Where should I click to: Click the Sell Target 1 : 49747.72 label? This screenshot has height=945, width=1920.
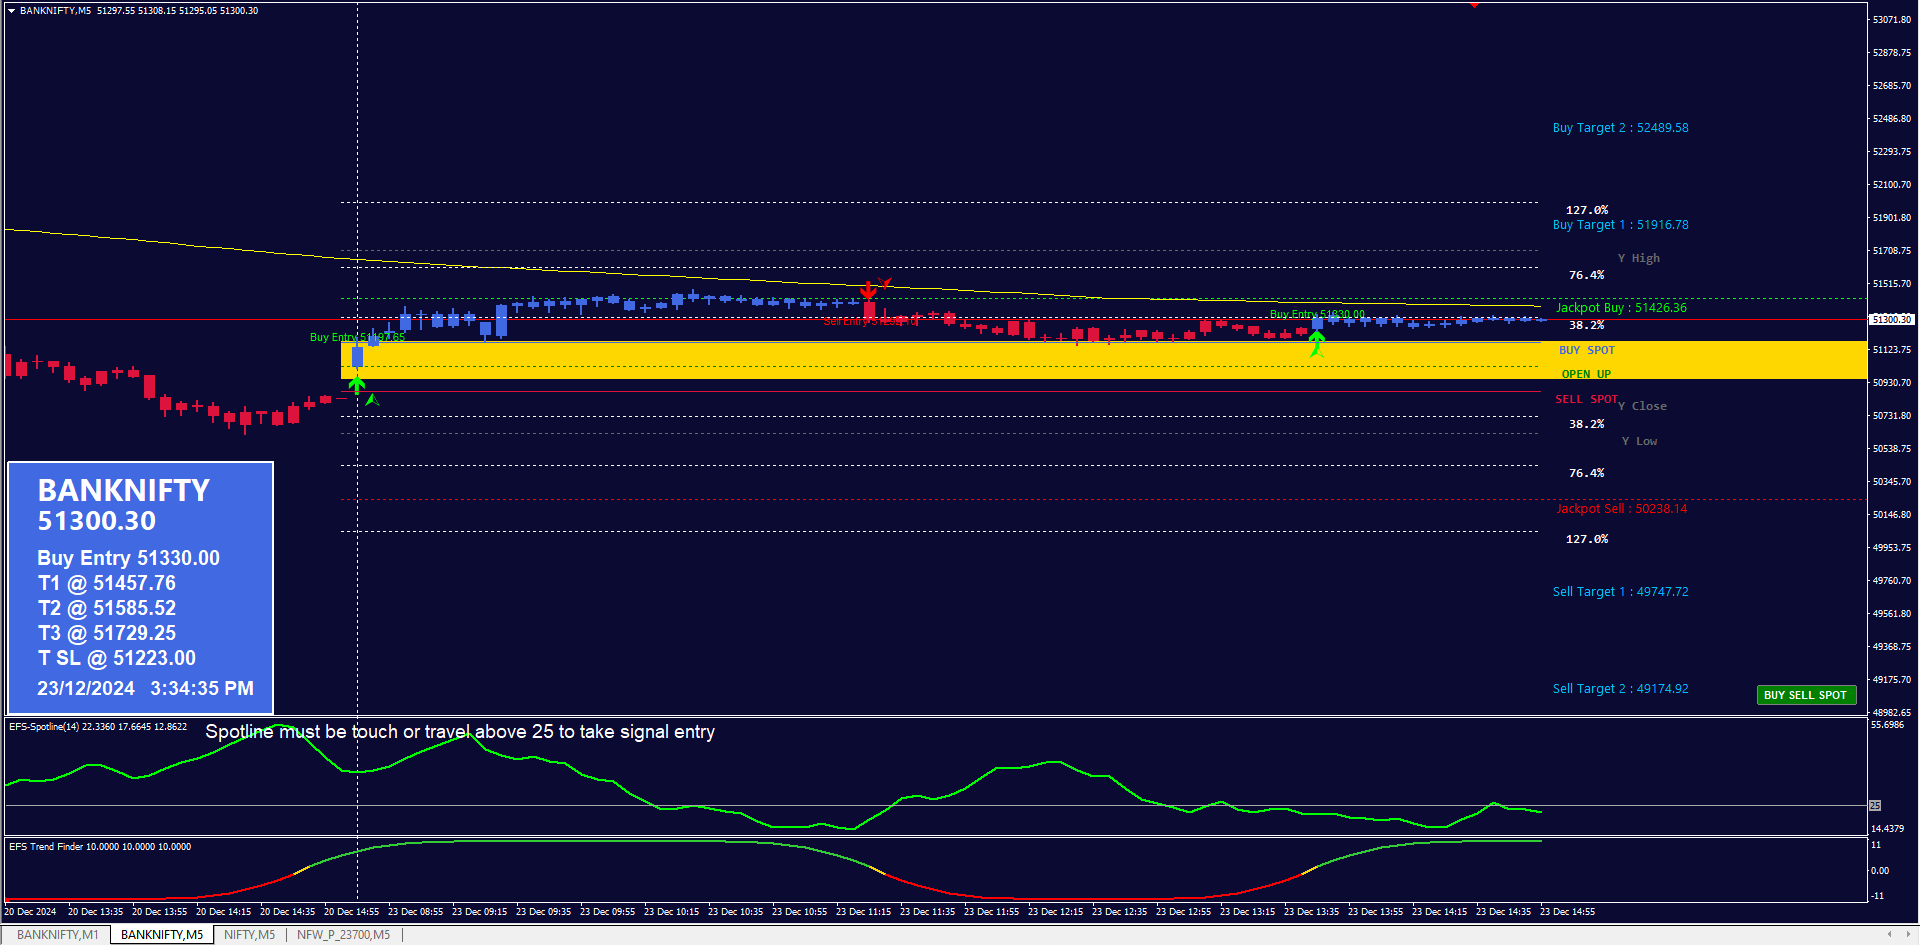pos(1620,592)
